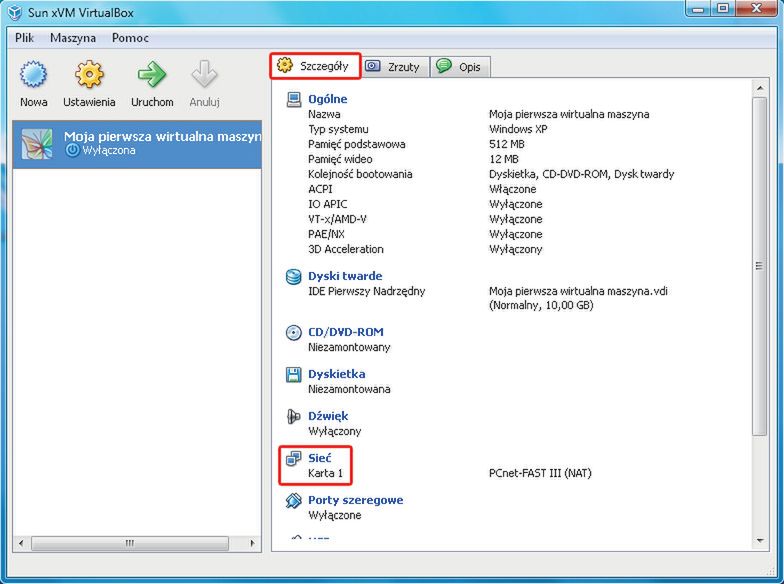The image size is (784, 584).
Task: Click the '12 MB' video memory value
Action: (x=504, y=159)
